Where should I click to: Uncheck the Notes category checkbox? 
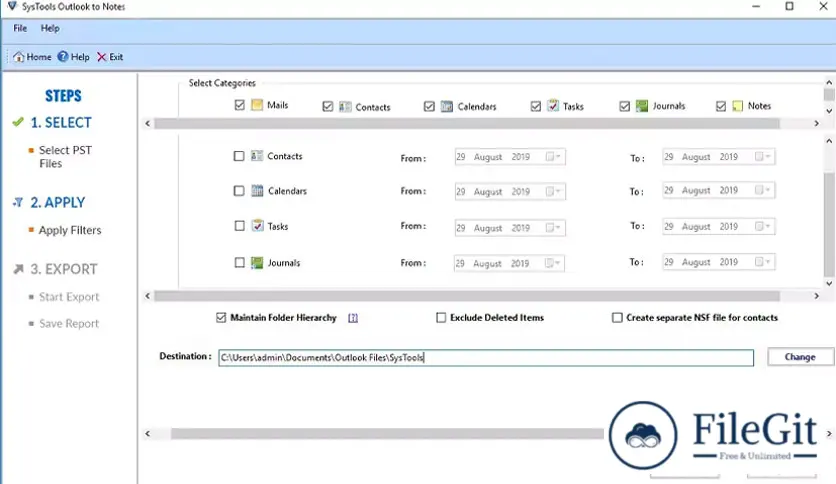point(721,107)
